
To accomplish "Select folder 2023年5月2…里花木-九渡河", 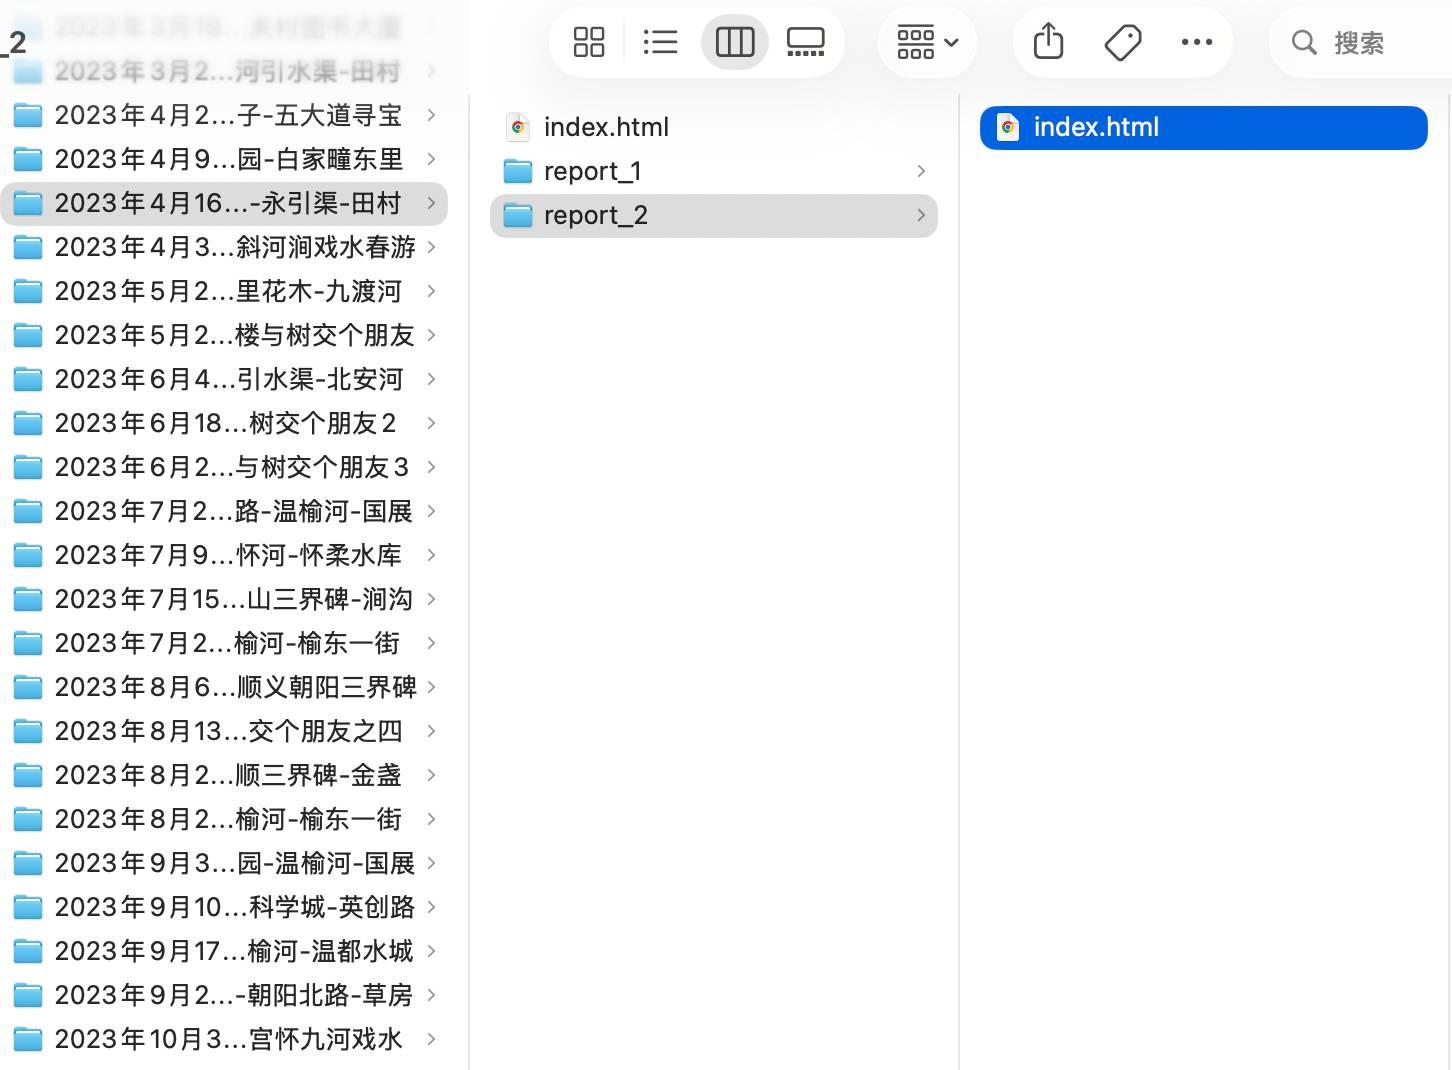I will (x=228, y=291).
